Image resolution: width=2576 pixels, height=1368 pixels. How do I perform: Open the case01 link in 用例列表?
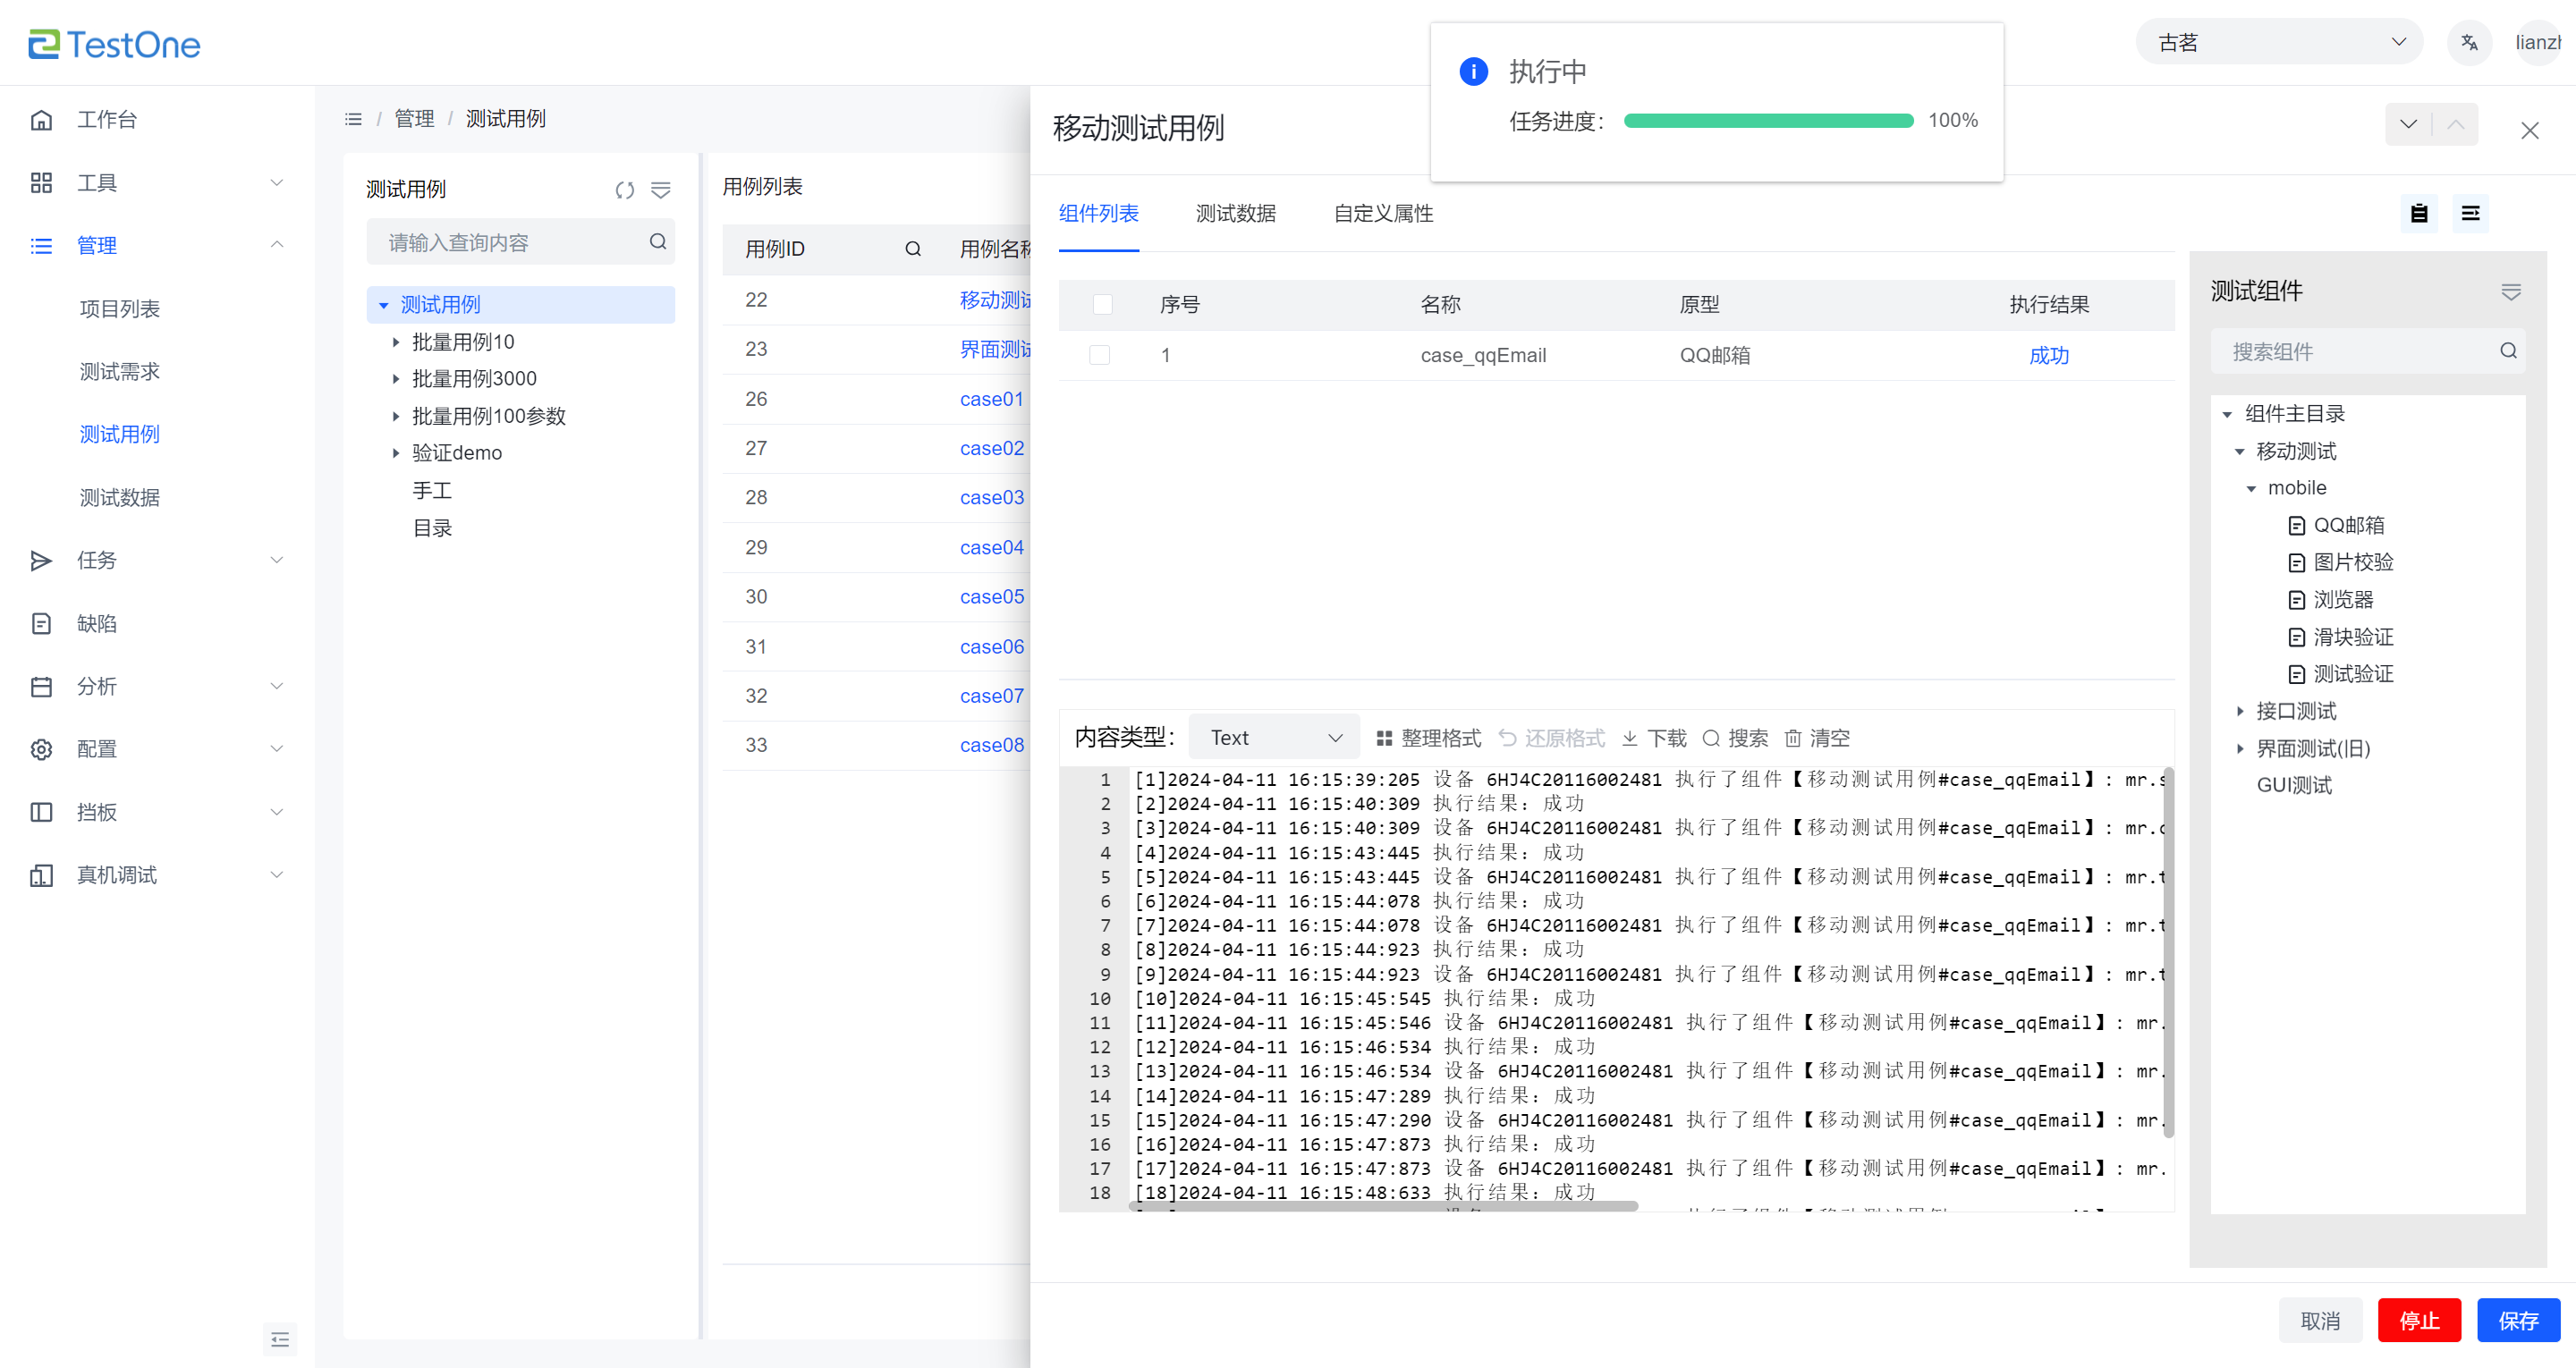pos(992,399)
